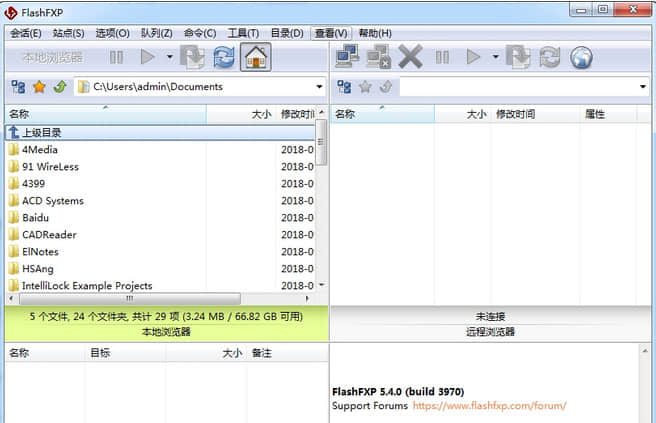Refresh the local browser file list
The width and height of the screenshot is (656, 423).
pyautogui.click(x=224, y=57)
